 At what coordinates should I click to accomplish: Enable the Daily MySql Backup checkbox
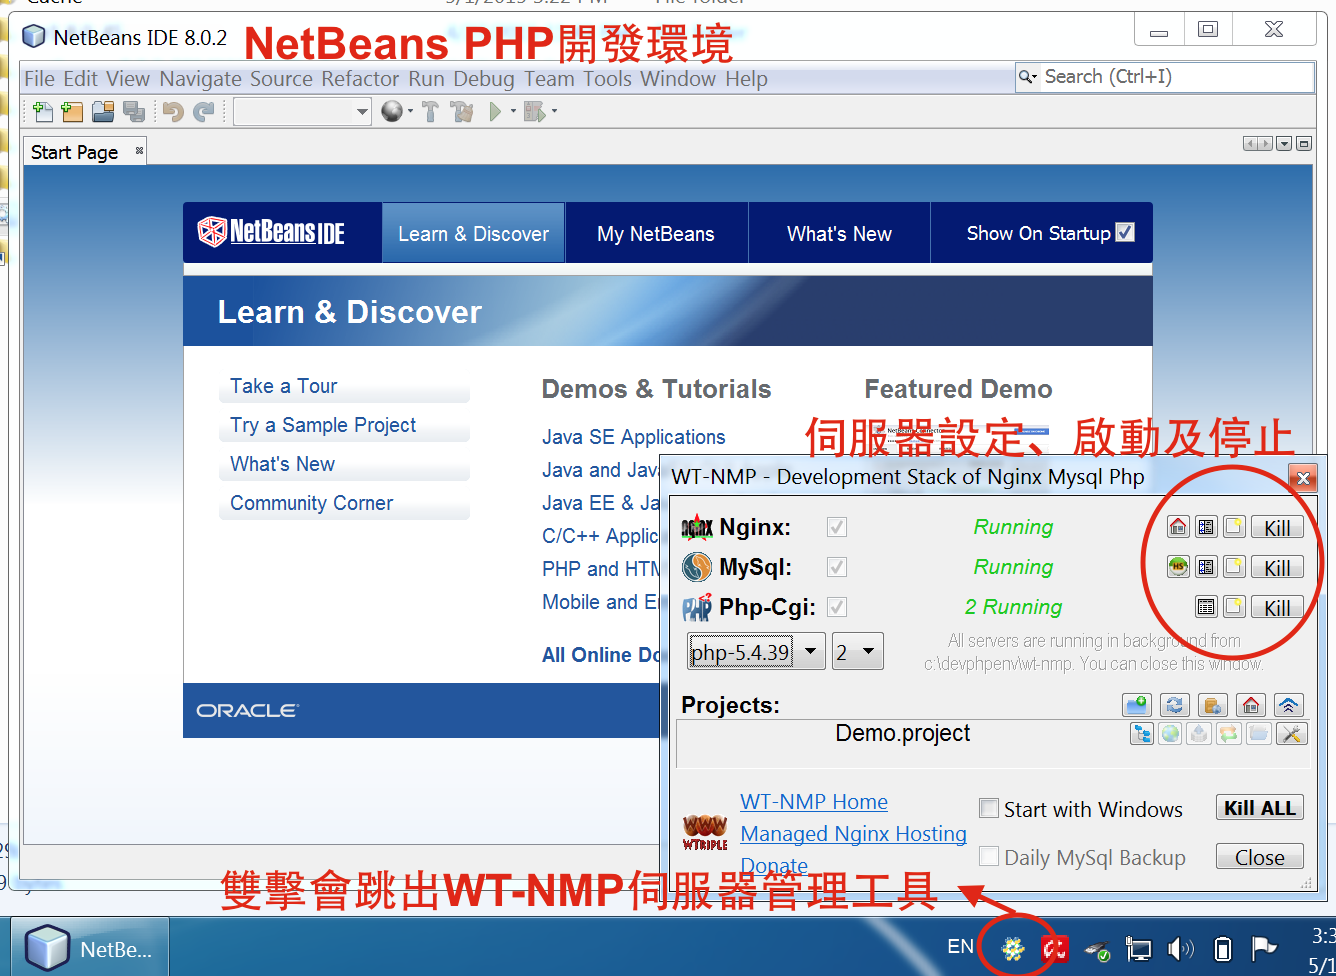(989, 856)
